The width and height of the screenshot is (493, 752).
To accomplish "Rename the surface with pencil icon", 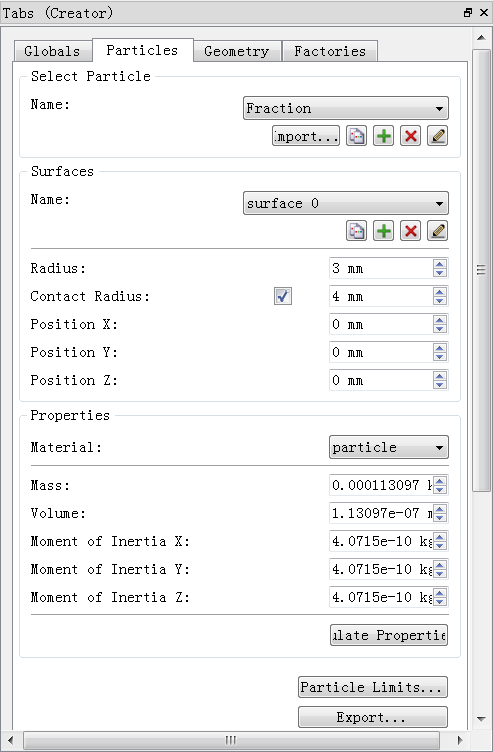I will coord(437,231).
